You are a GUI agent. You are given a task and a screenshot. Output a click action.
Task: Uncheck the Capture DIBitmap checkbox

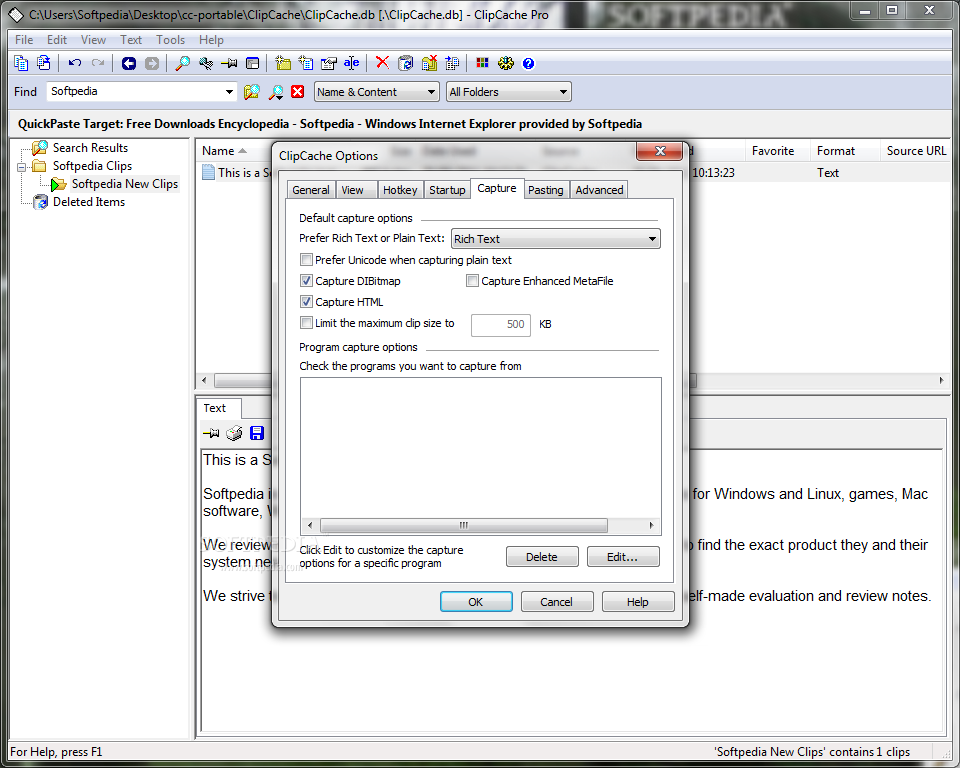pos(306,281)
